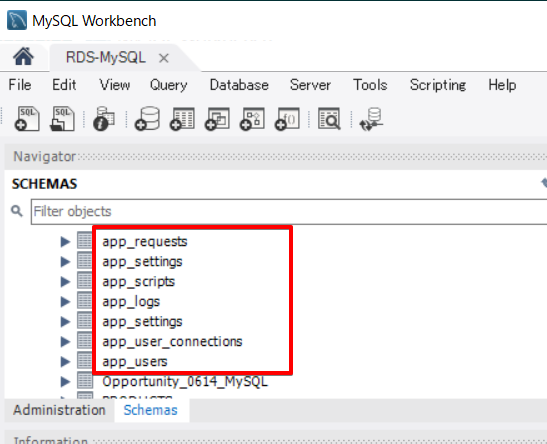
Task: Select the app_logs table
Action: pyautogui.click(x=131, y=302)
